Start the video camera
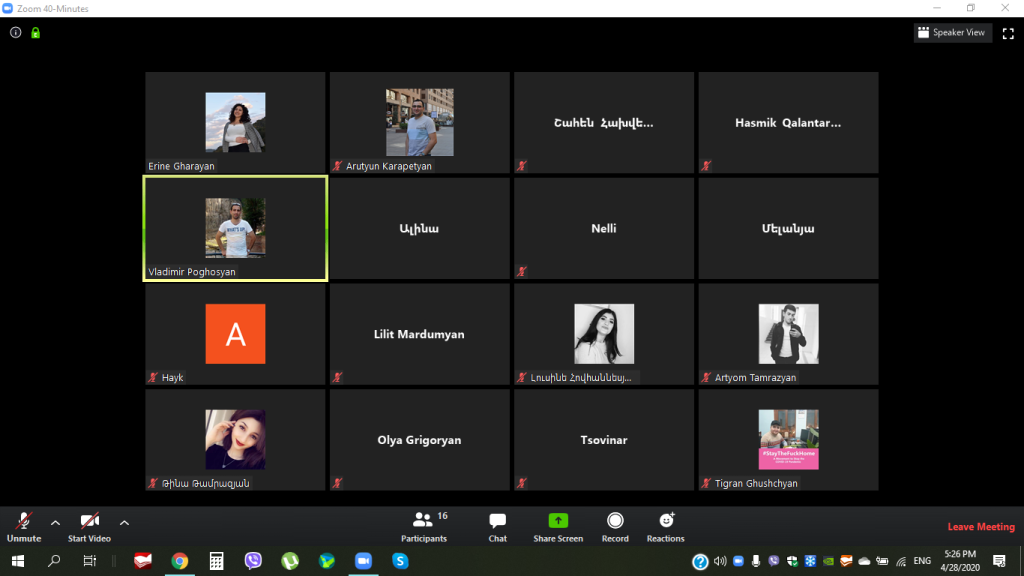The image size is (1024, 576). (x=89, y=527)
